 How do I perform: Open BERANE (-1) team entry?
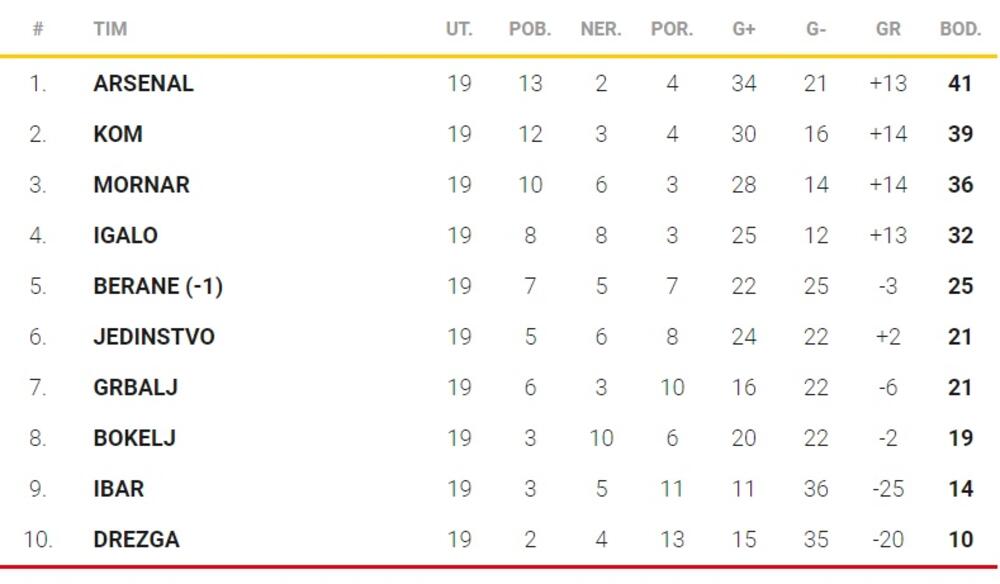pyautogui.click(x=157, y=286)
